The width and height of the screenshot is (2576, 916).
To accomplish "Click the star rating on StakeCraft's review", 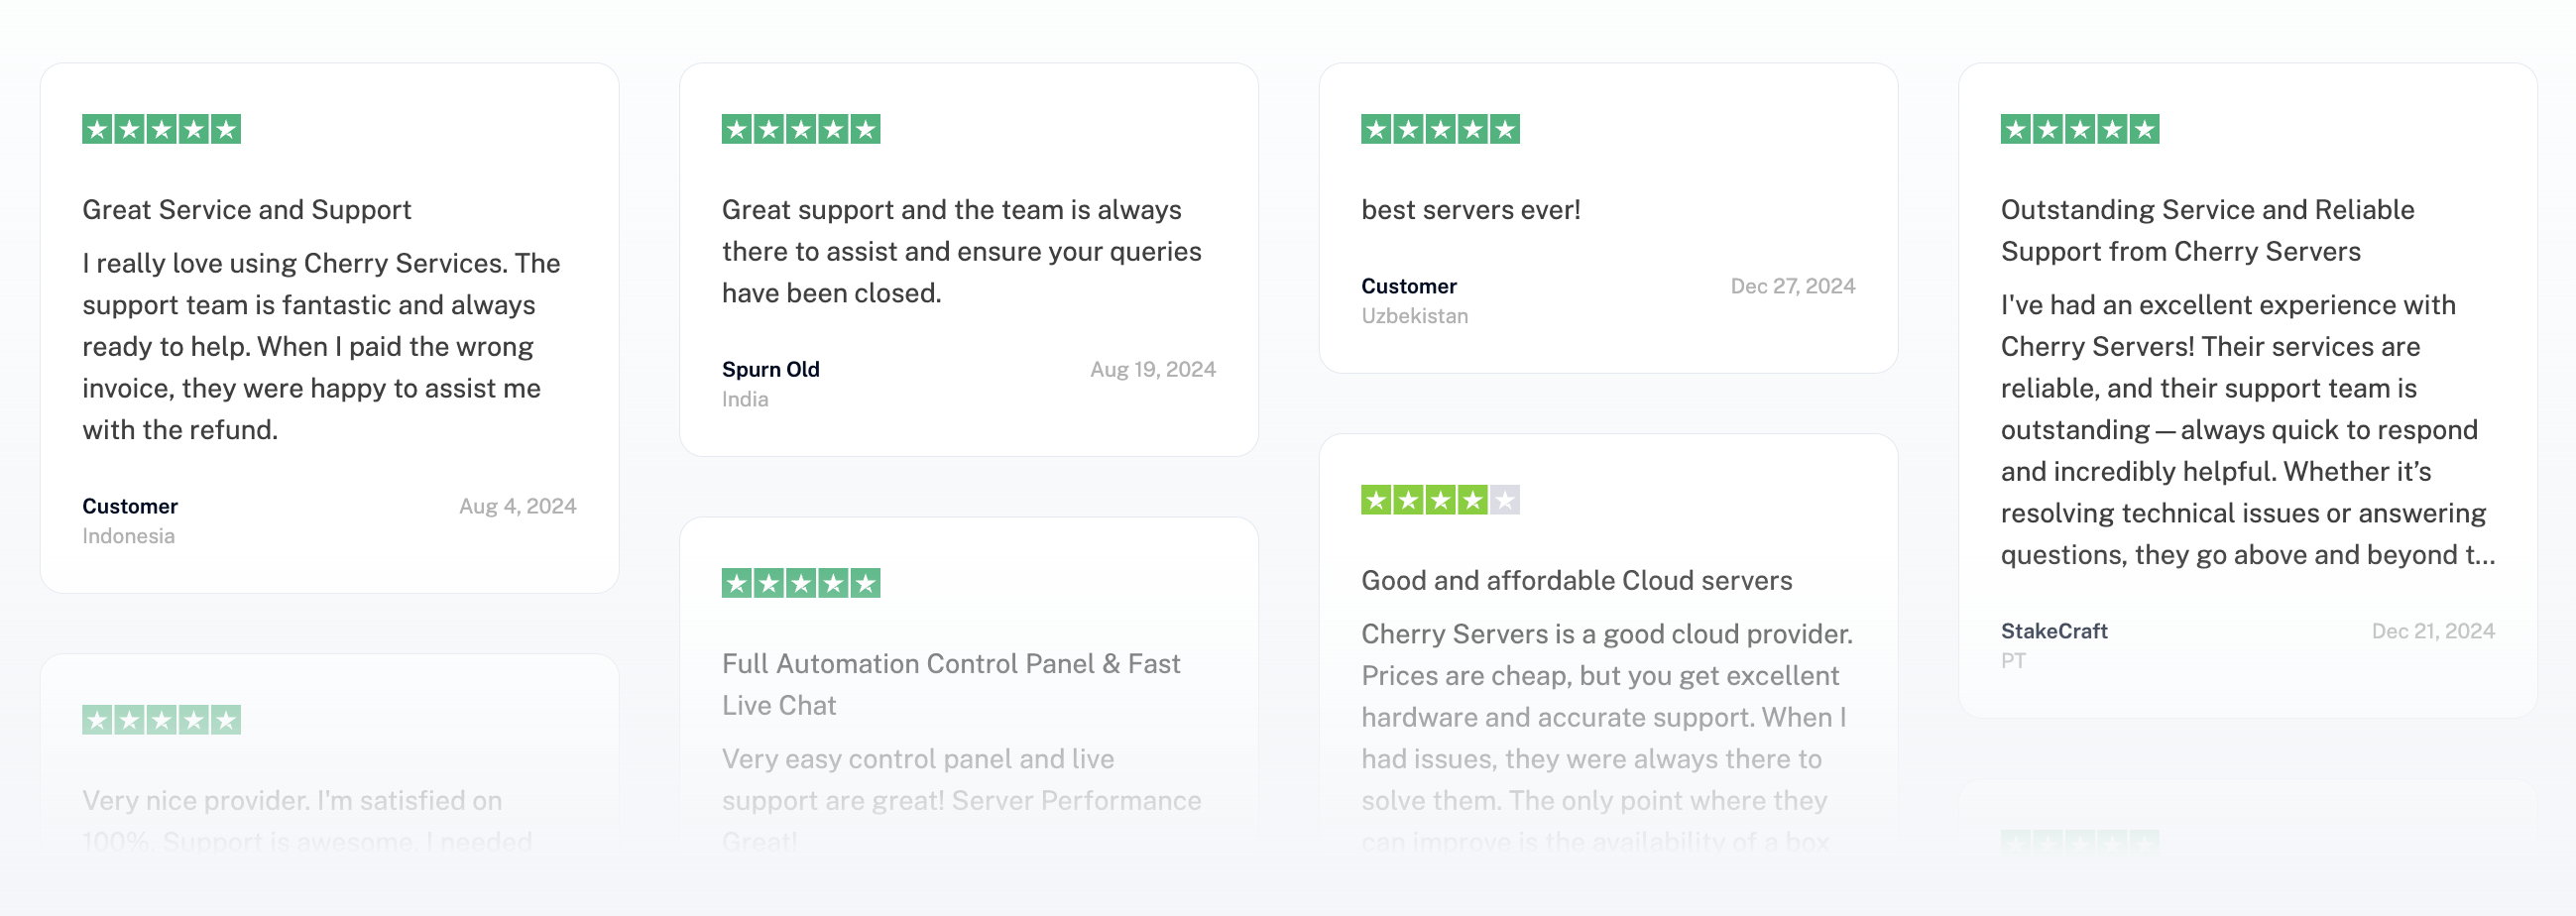I will (2079, 129).
